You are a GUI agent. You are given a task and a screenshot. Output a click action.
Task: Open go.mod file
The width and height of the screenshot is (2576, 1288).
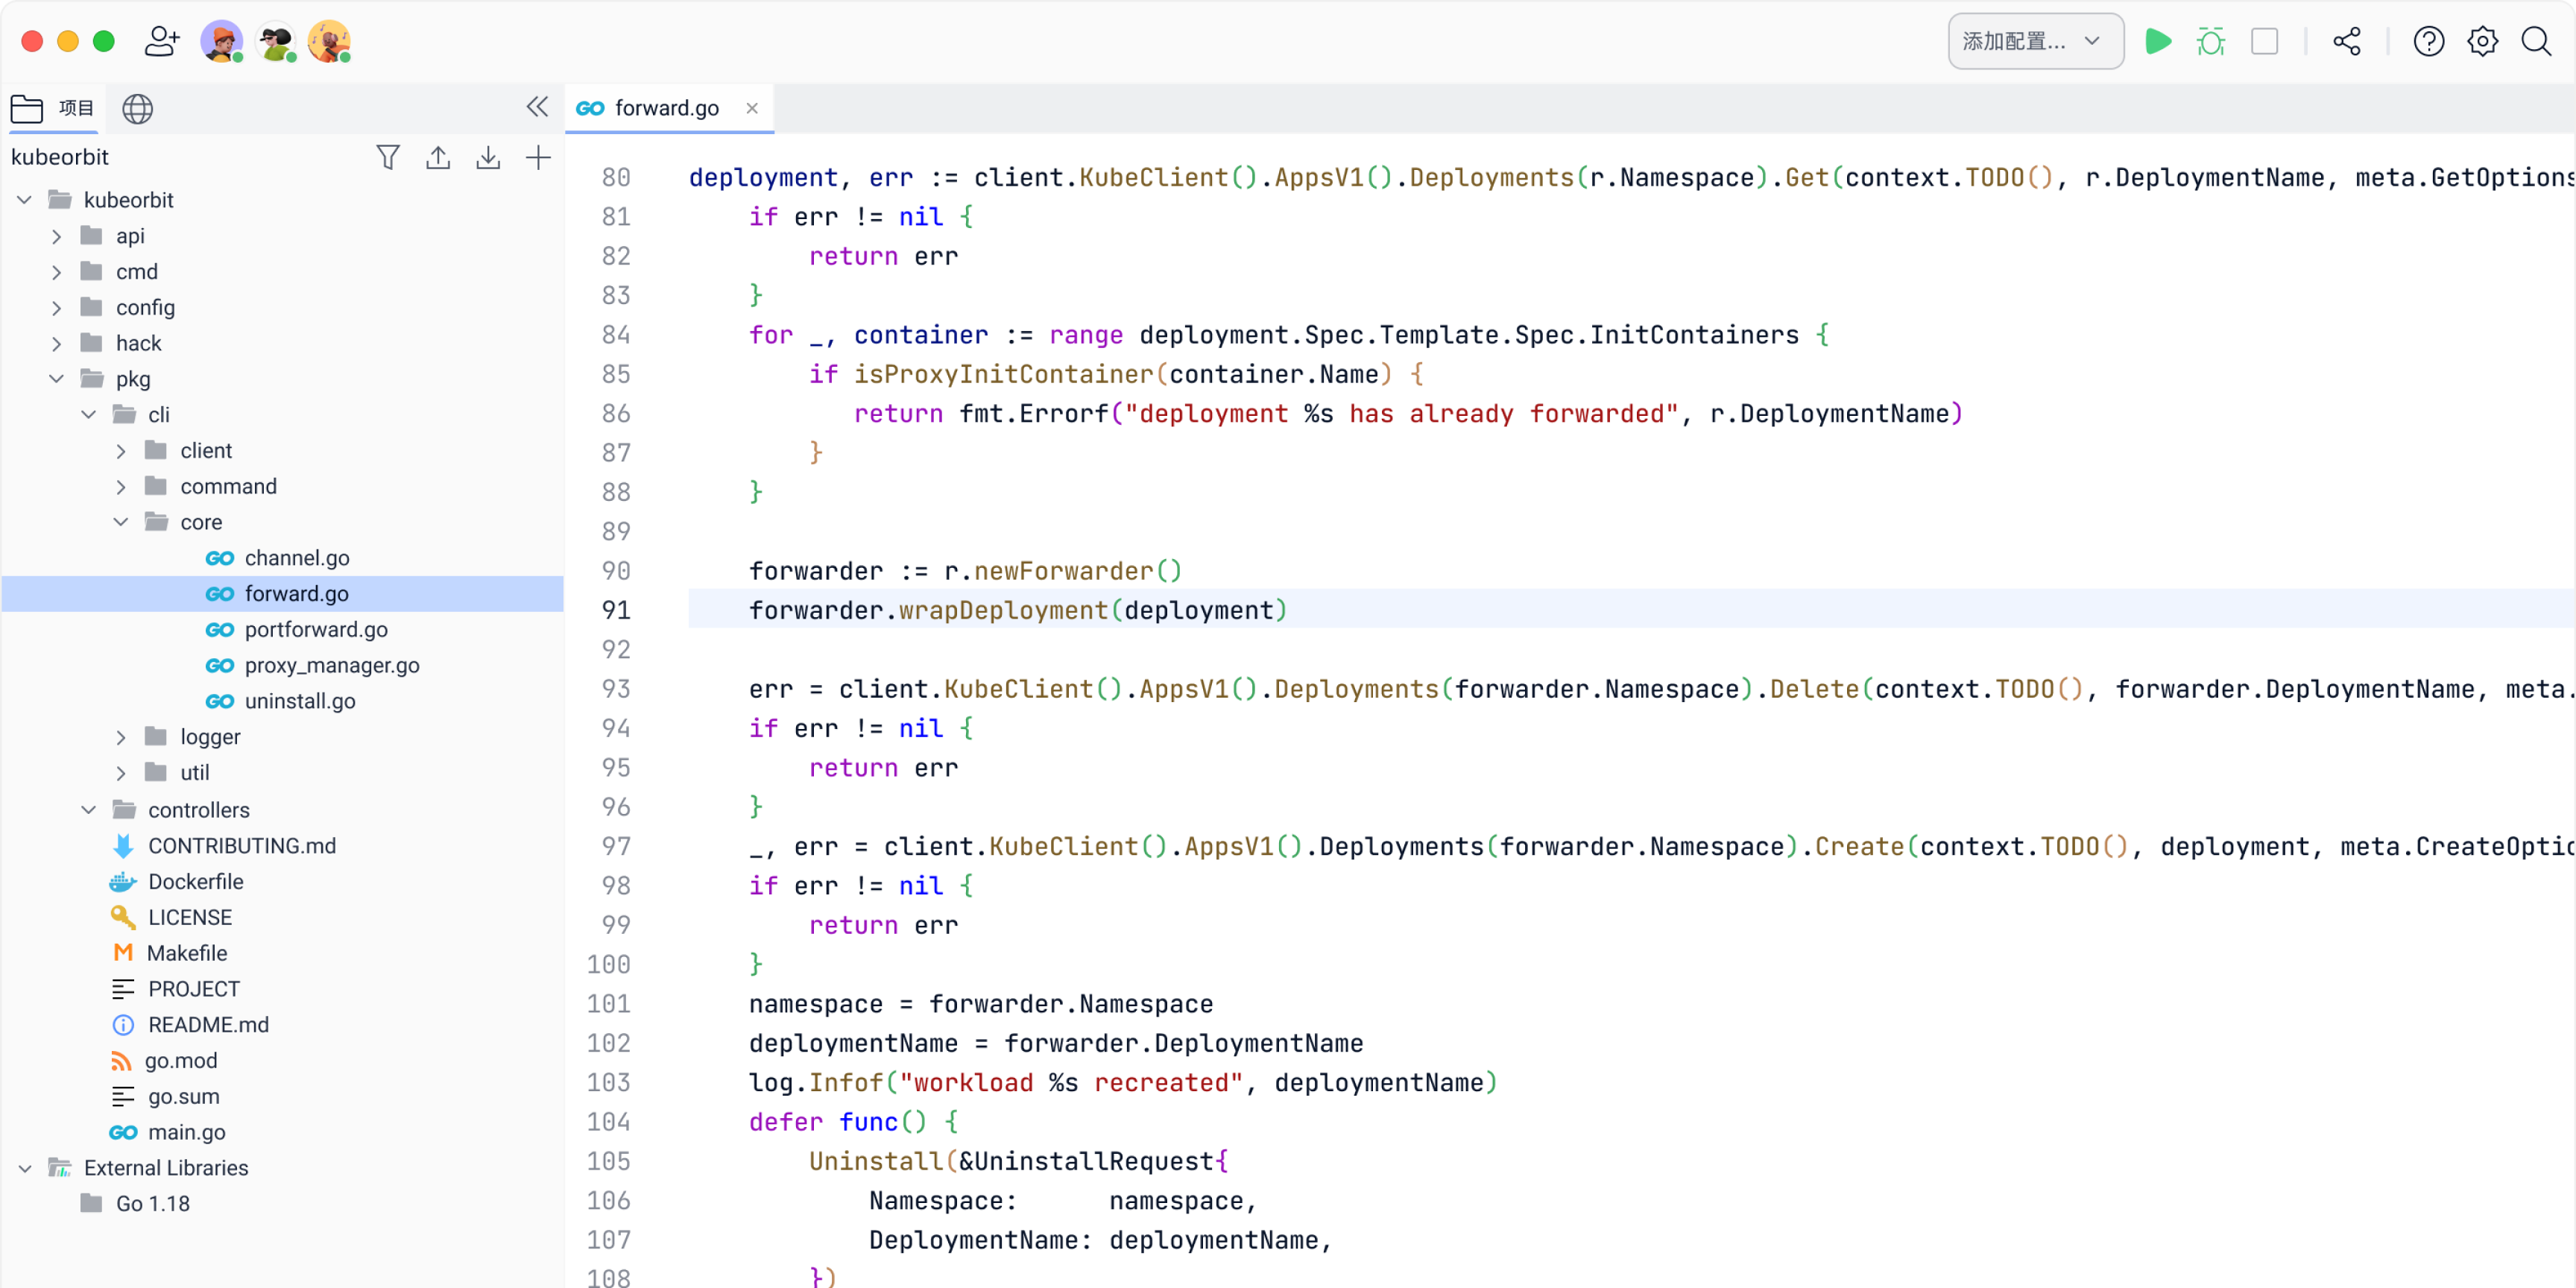pyautogui.click(x=180, y=1061)
